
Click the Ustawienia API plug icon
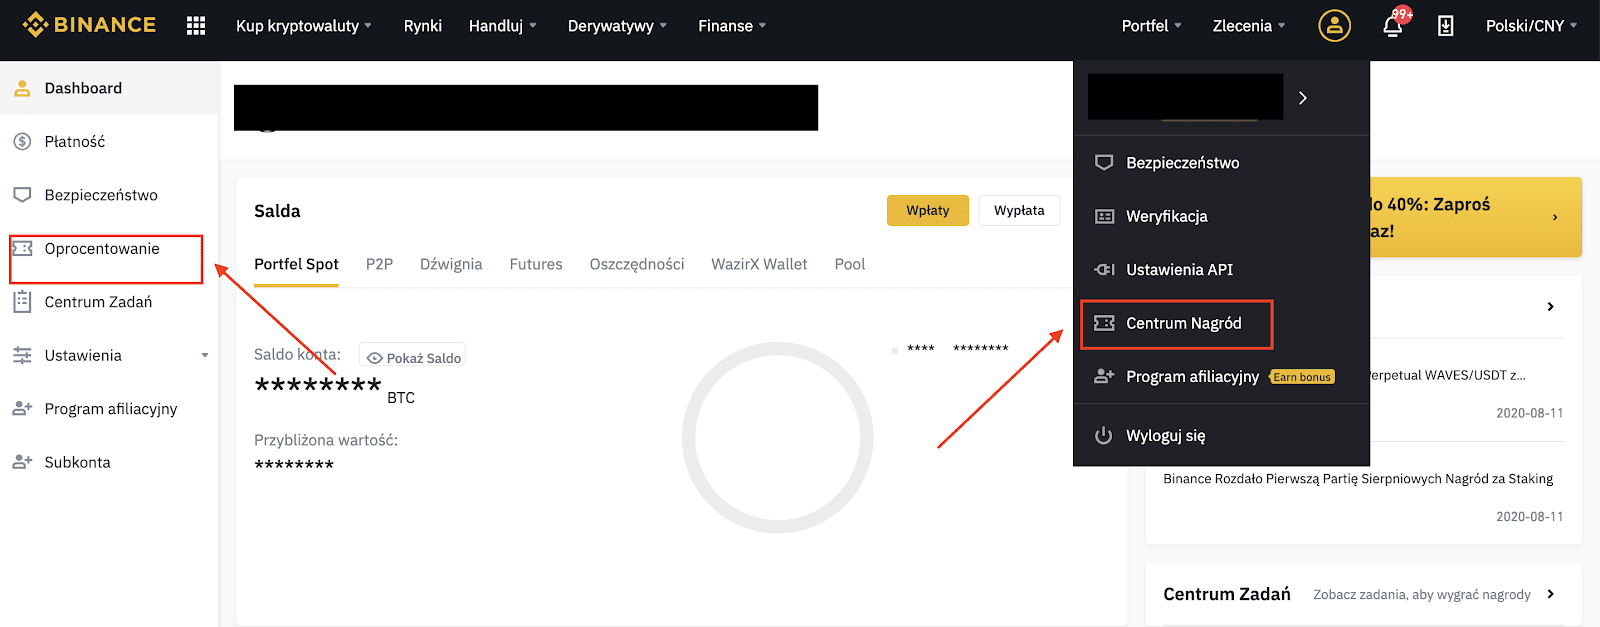[x=1104, y=270]
